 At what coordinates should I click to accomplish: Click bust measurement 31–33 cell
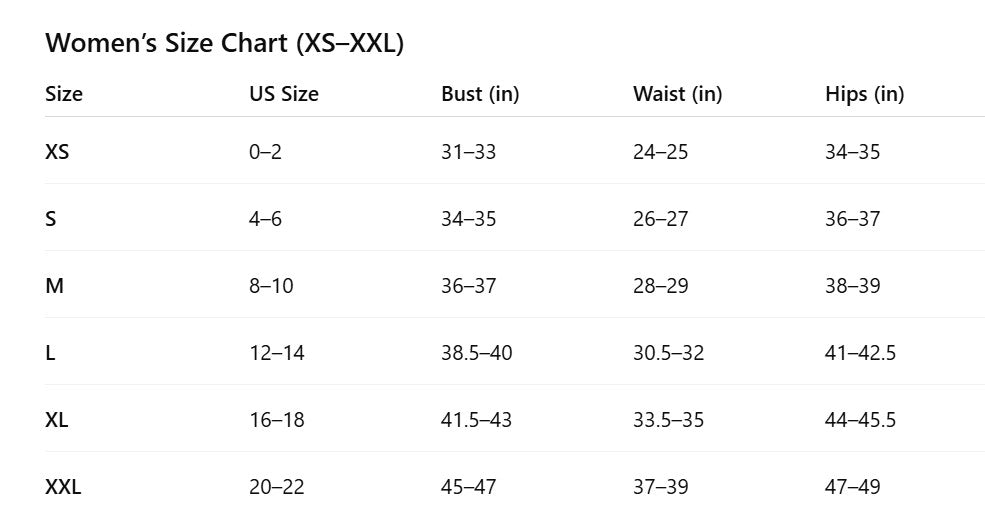tap(468, 153)
